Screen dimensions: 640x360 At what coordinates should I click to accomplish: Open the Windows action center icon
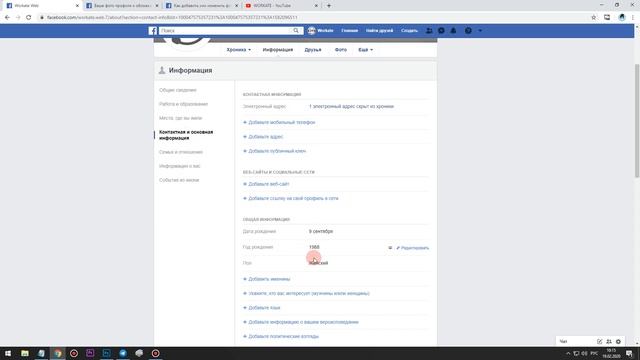tap(629, 353)
